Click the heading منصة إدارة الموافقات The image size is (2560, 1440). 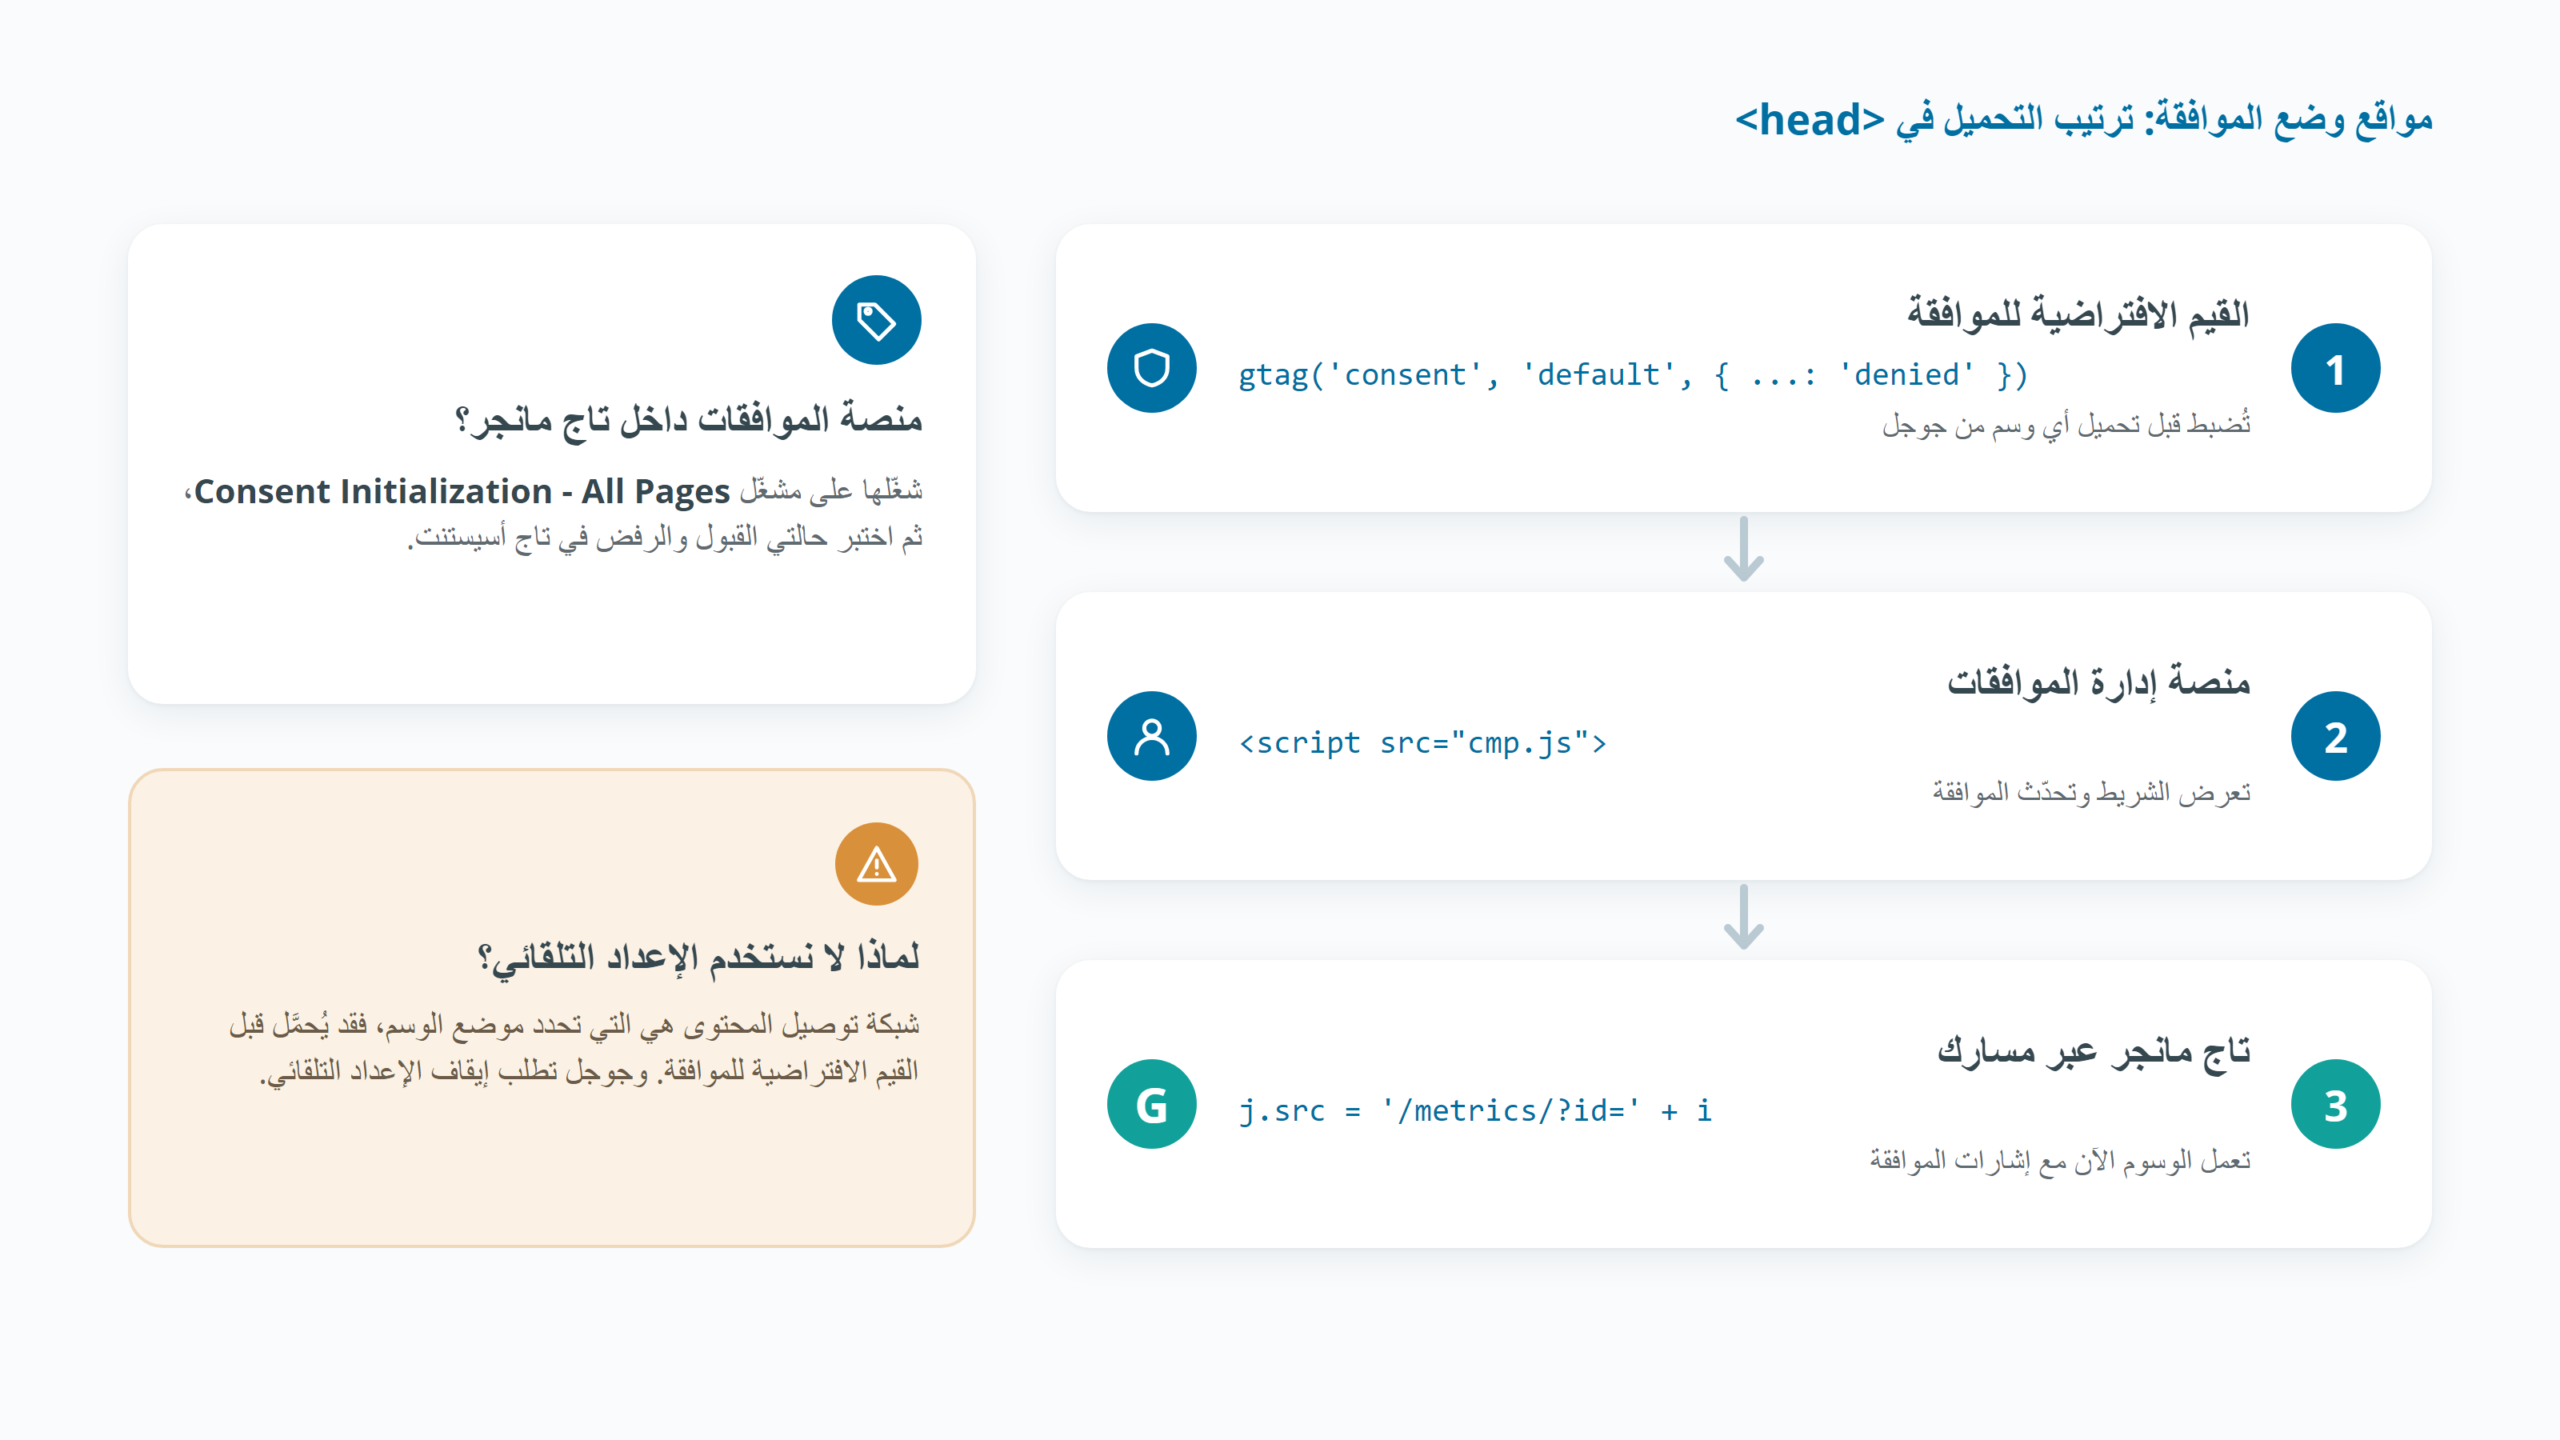click(2098, 682)
